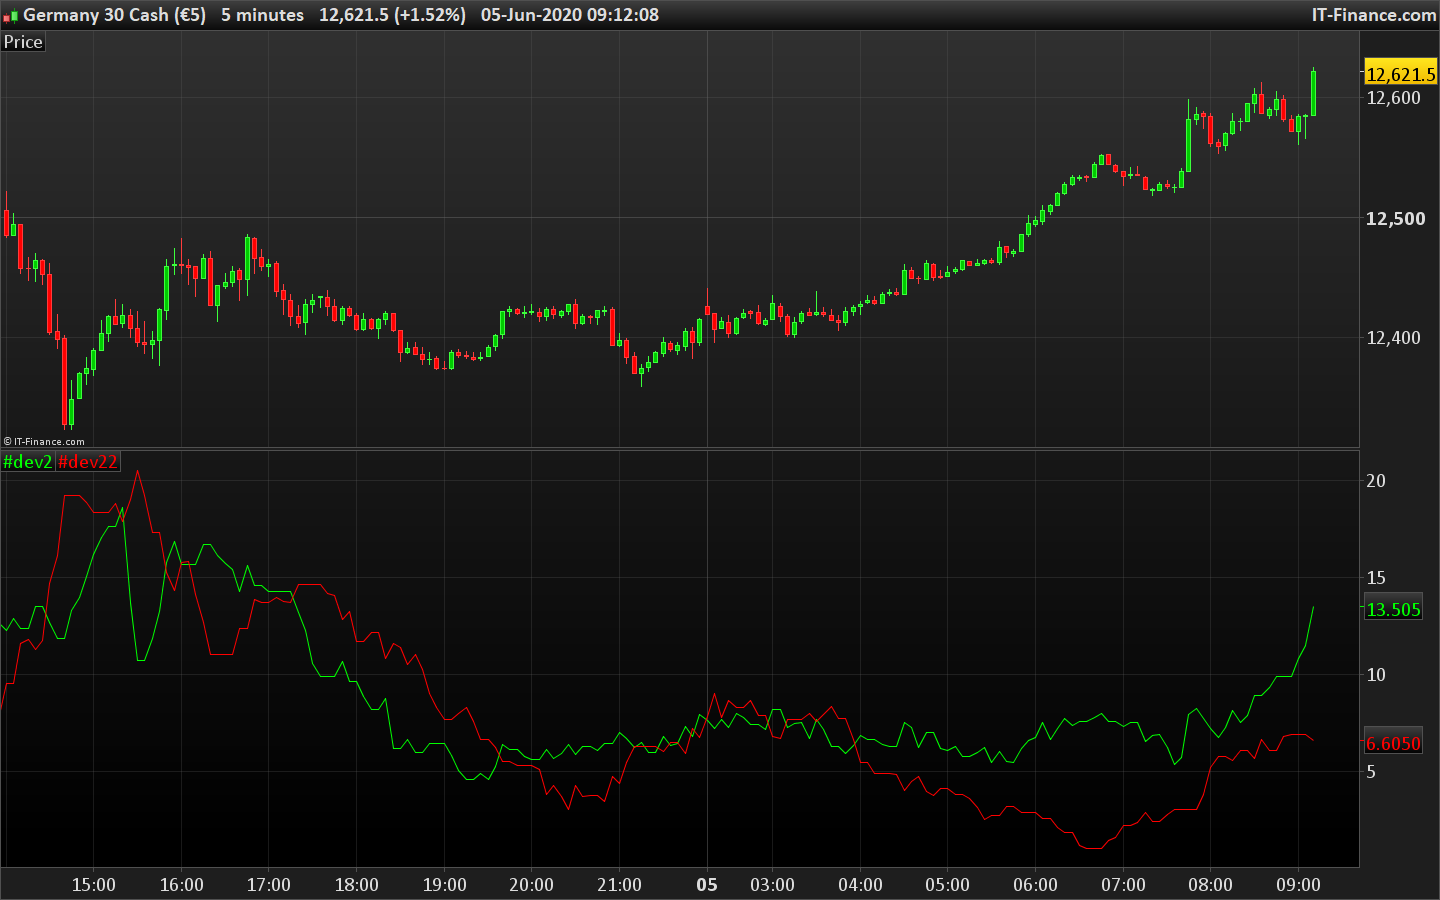Click the 06:00 time axis label
This screenshot has height=900, width=1440.
[1035, 885]
